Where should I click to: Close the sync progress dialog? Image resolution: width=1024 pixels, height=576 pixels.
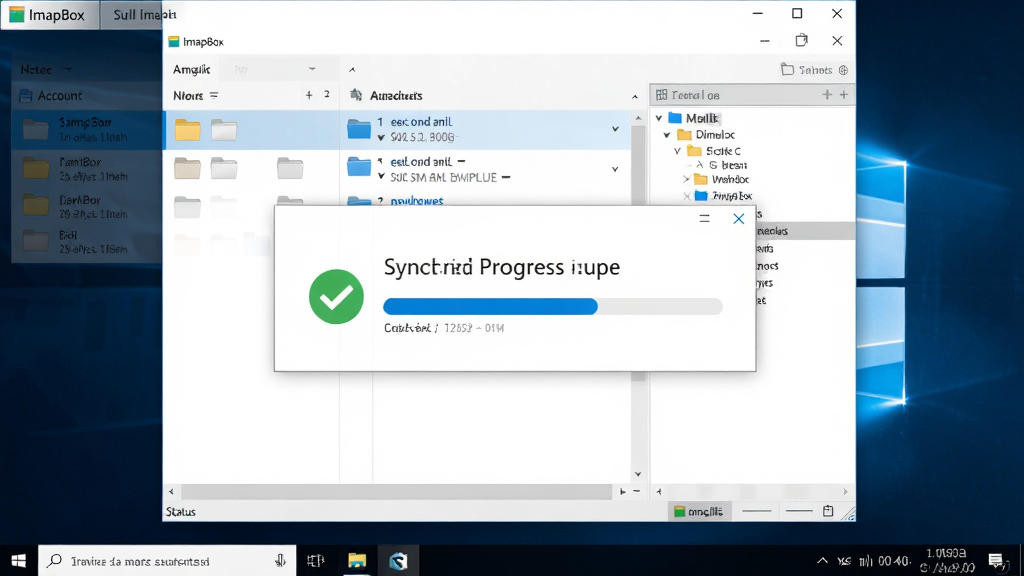[739, 219]
